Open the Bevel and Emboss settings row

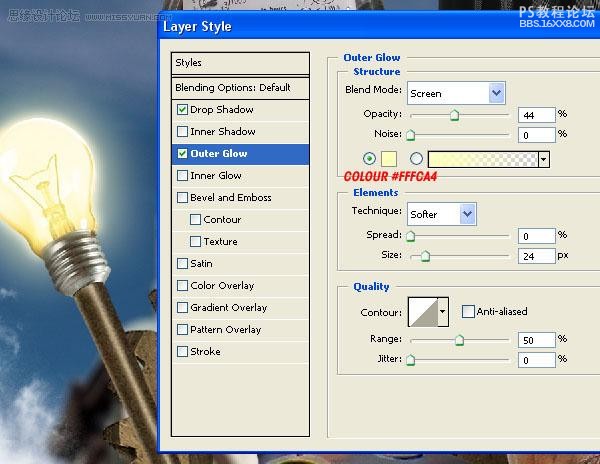pos(240,198)
